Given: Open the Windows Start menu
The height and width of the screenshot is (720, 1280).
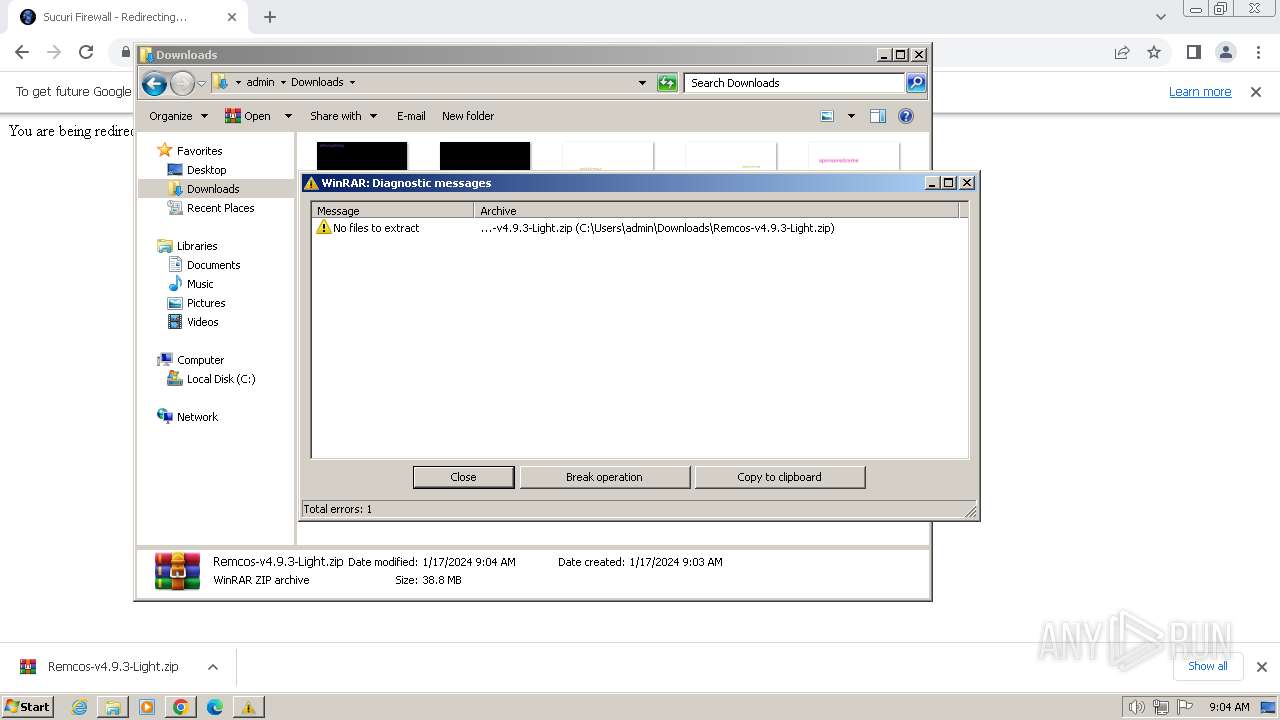Looking at the screenshot, I should pyautogui.click(x=28, y=707).
